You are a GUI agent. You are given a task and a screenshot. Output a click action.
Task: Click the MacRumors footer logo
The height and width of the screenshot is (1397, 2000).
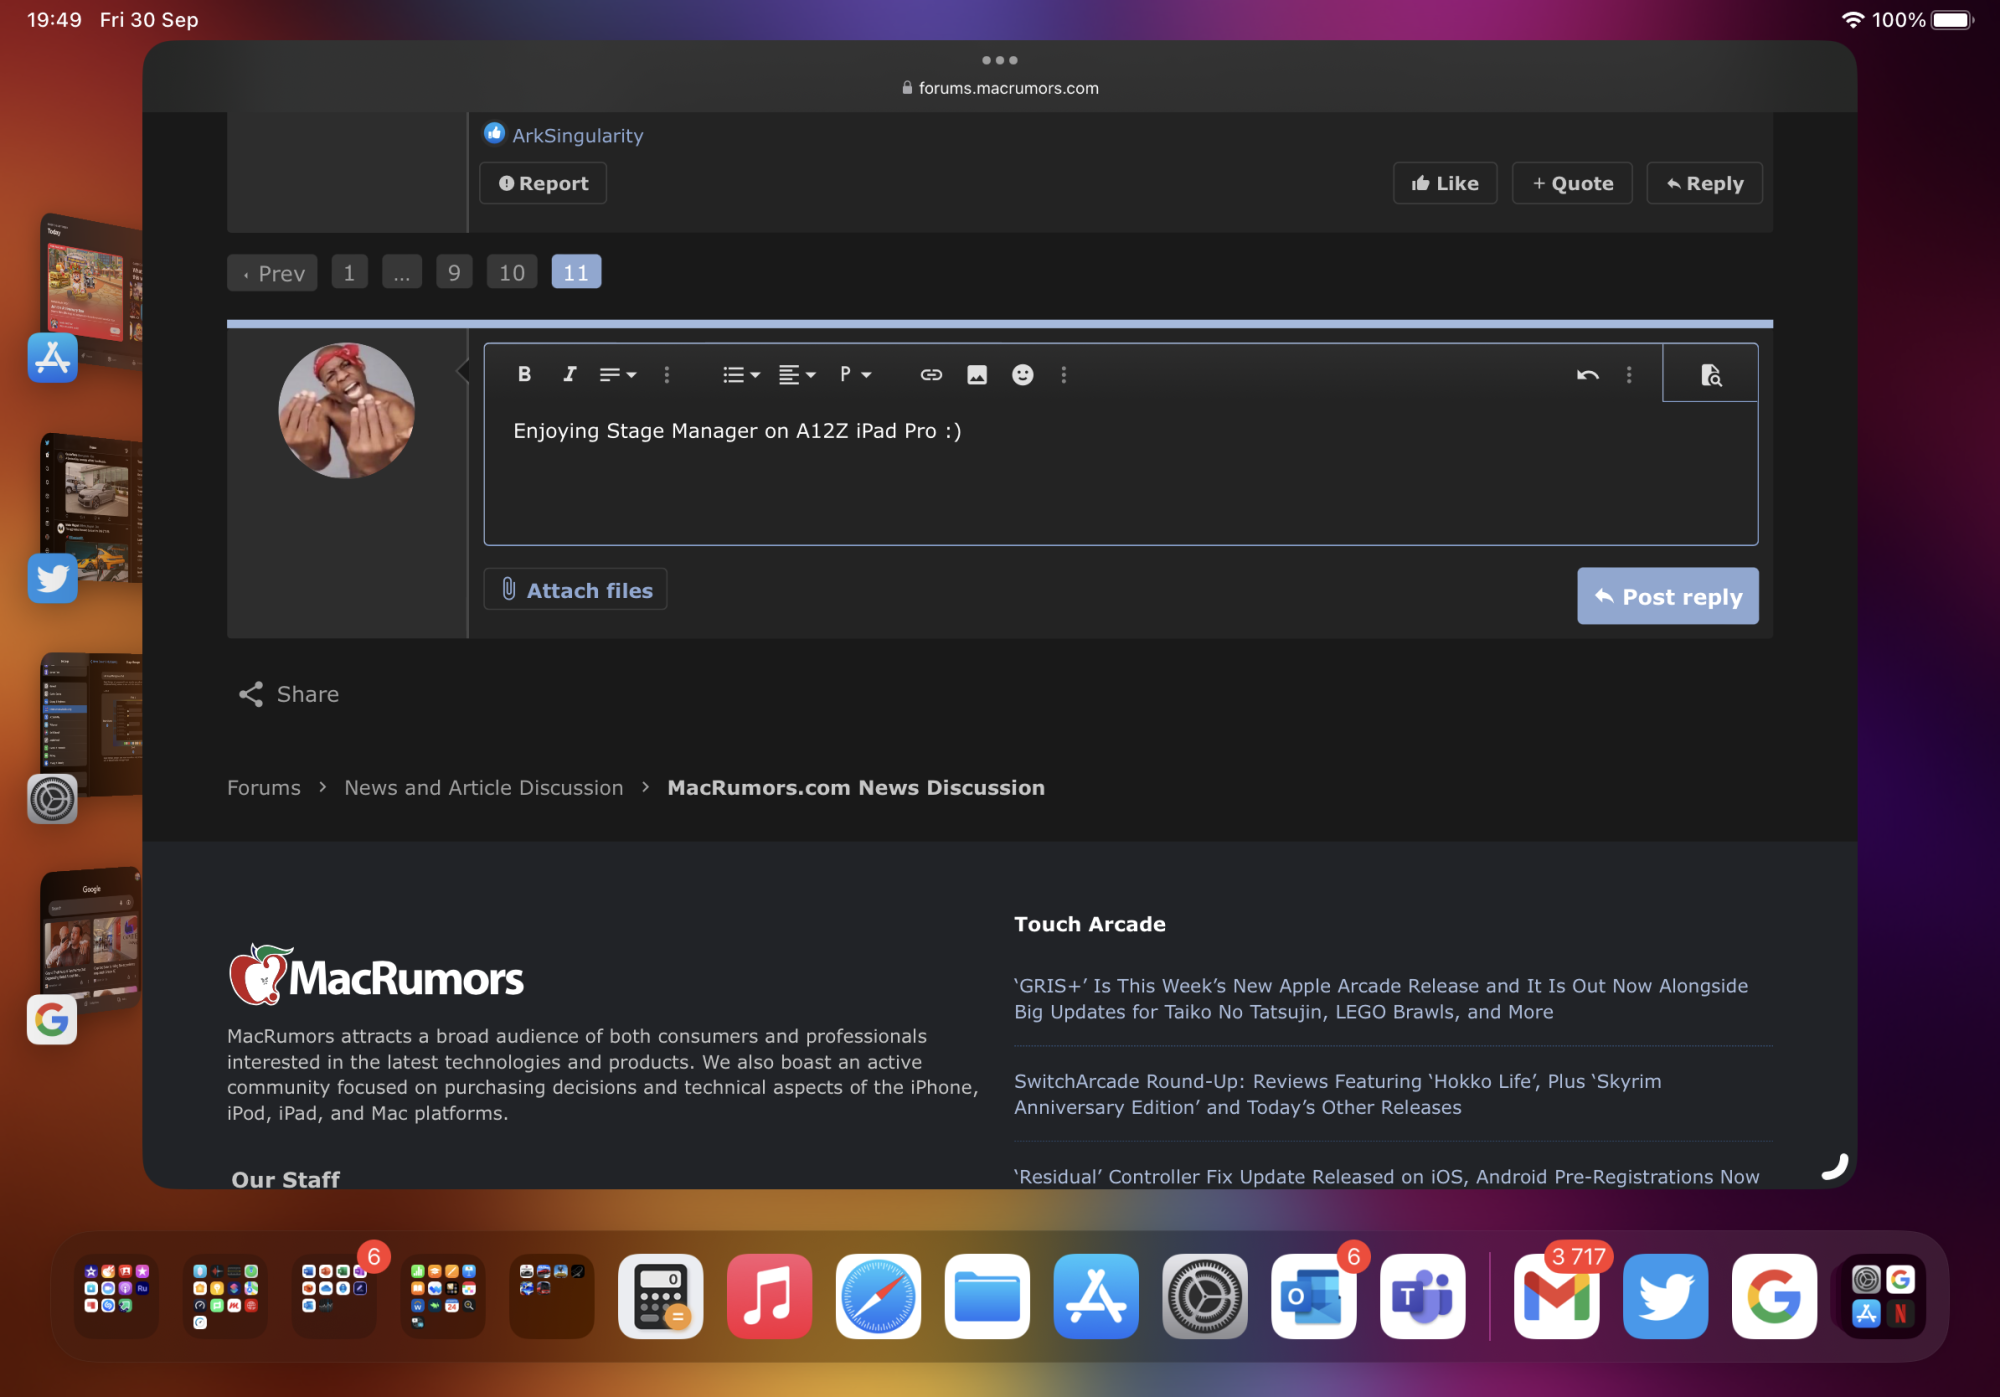(x=376, y=974)
